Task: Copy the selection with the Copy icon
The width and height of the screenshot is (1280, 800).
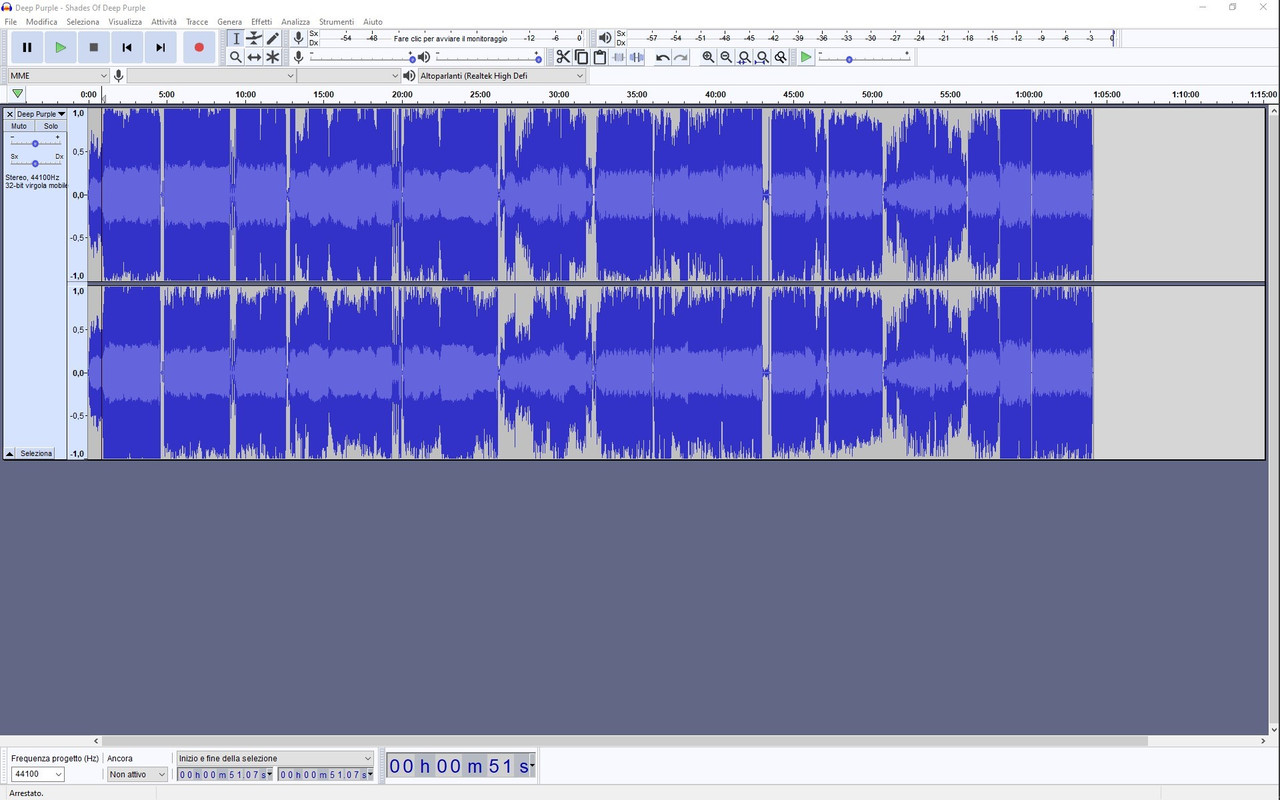Action: pos(581,57)
